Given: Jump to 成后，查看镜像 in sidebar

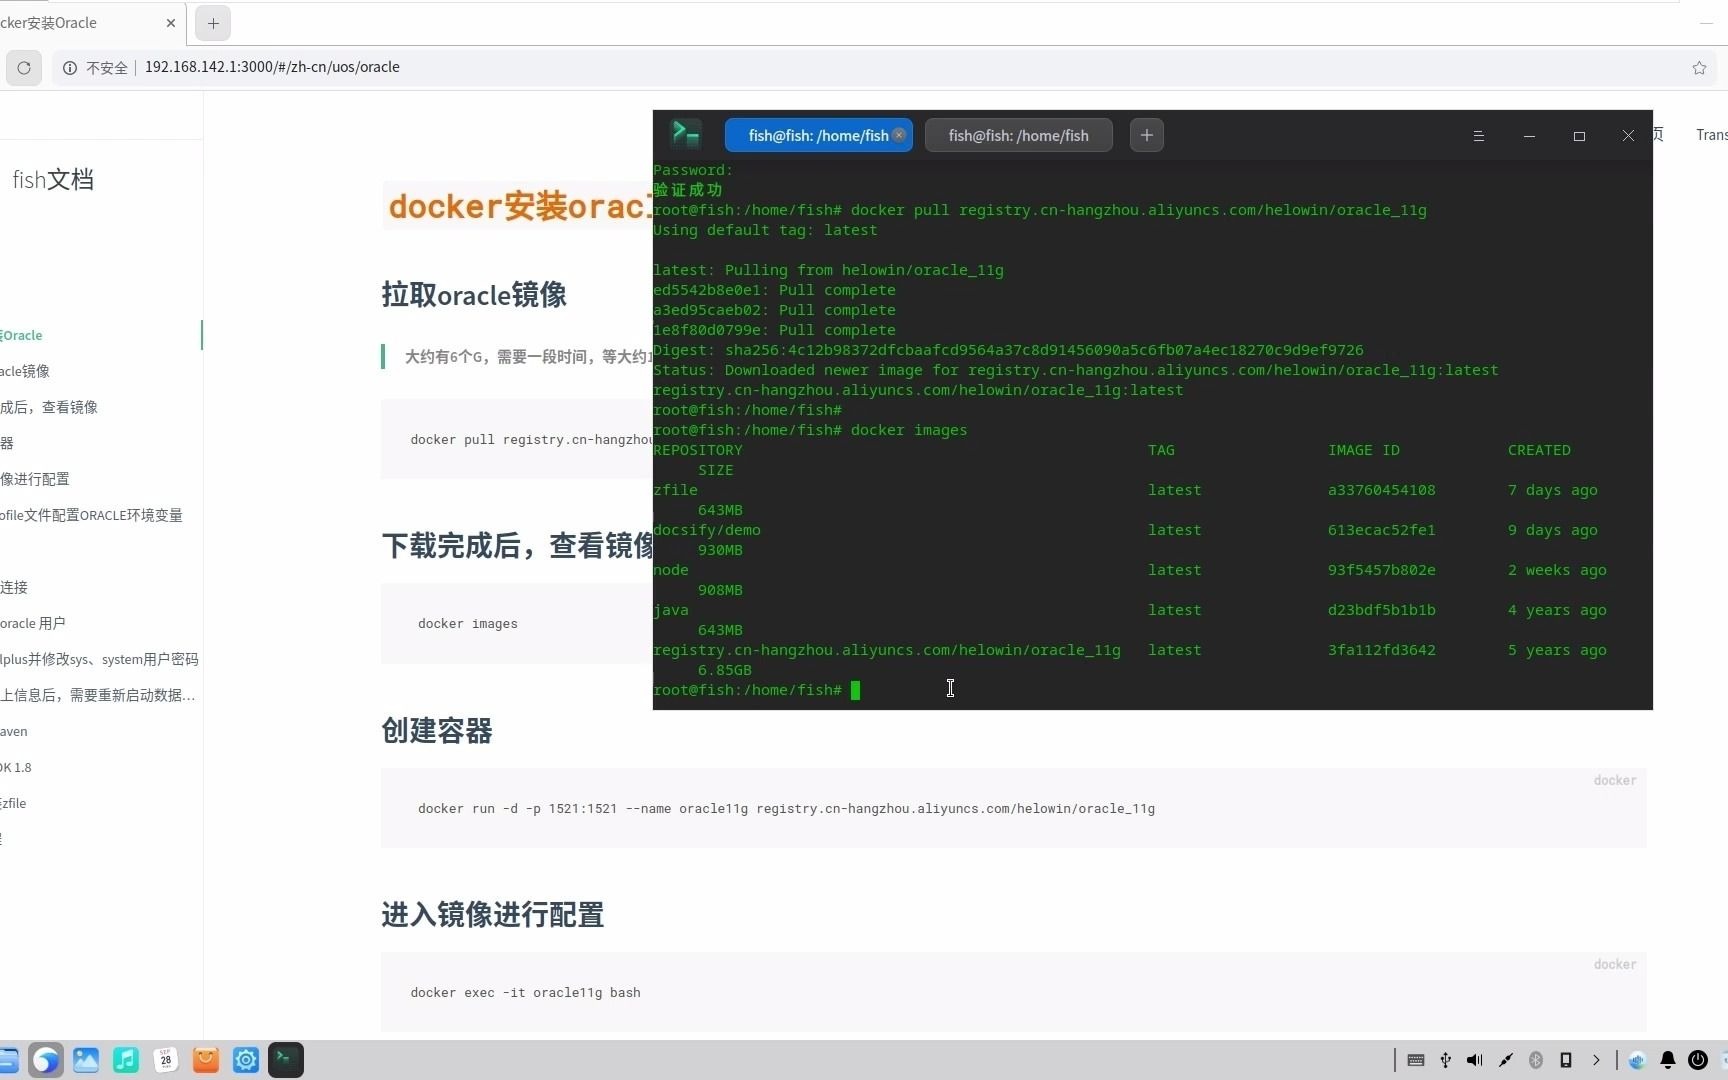Looking at the screenshot, I should click(49, 407).
